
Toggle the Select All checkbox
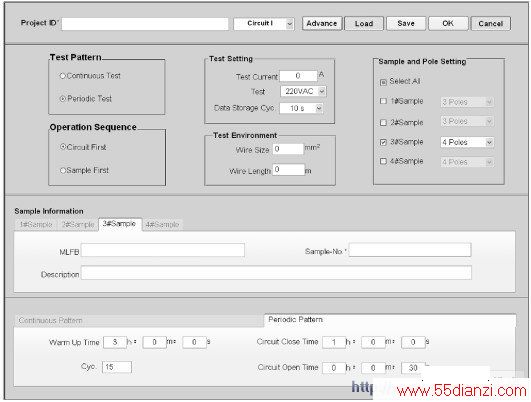383,82
